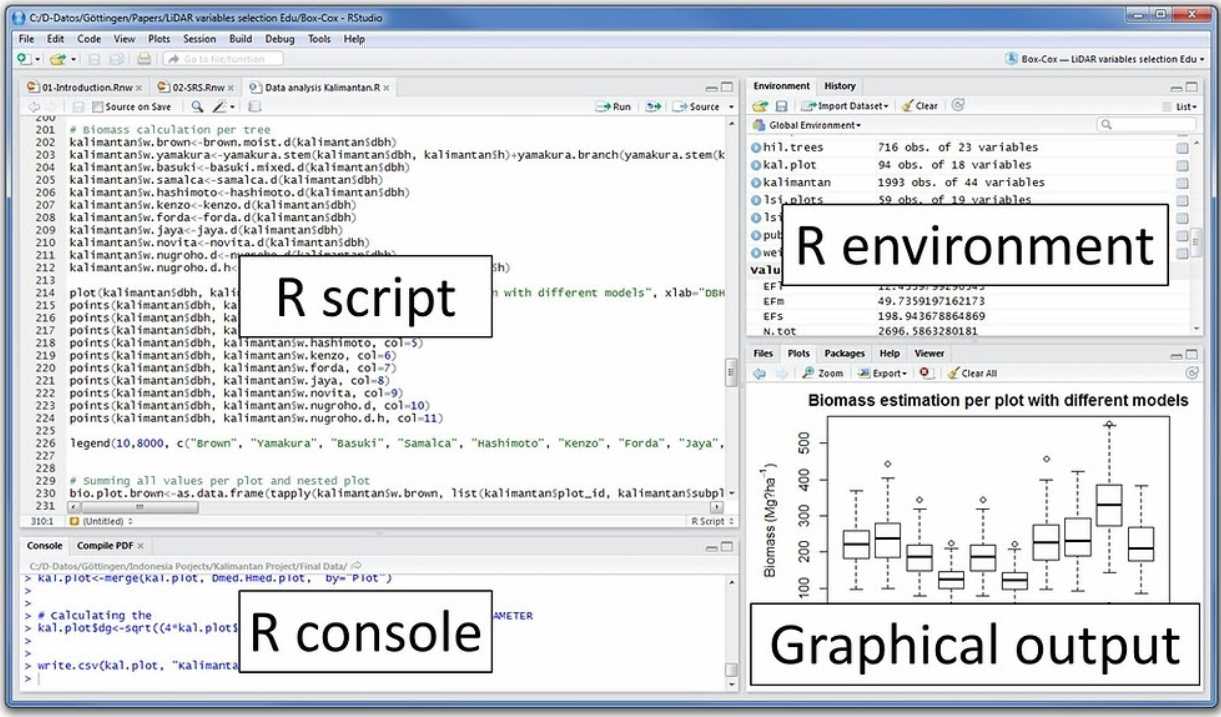Open the Tools menu
The width and height of the screenshot is (1221, 717).
click(x=319, y=39)
